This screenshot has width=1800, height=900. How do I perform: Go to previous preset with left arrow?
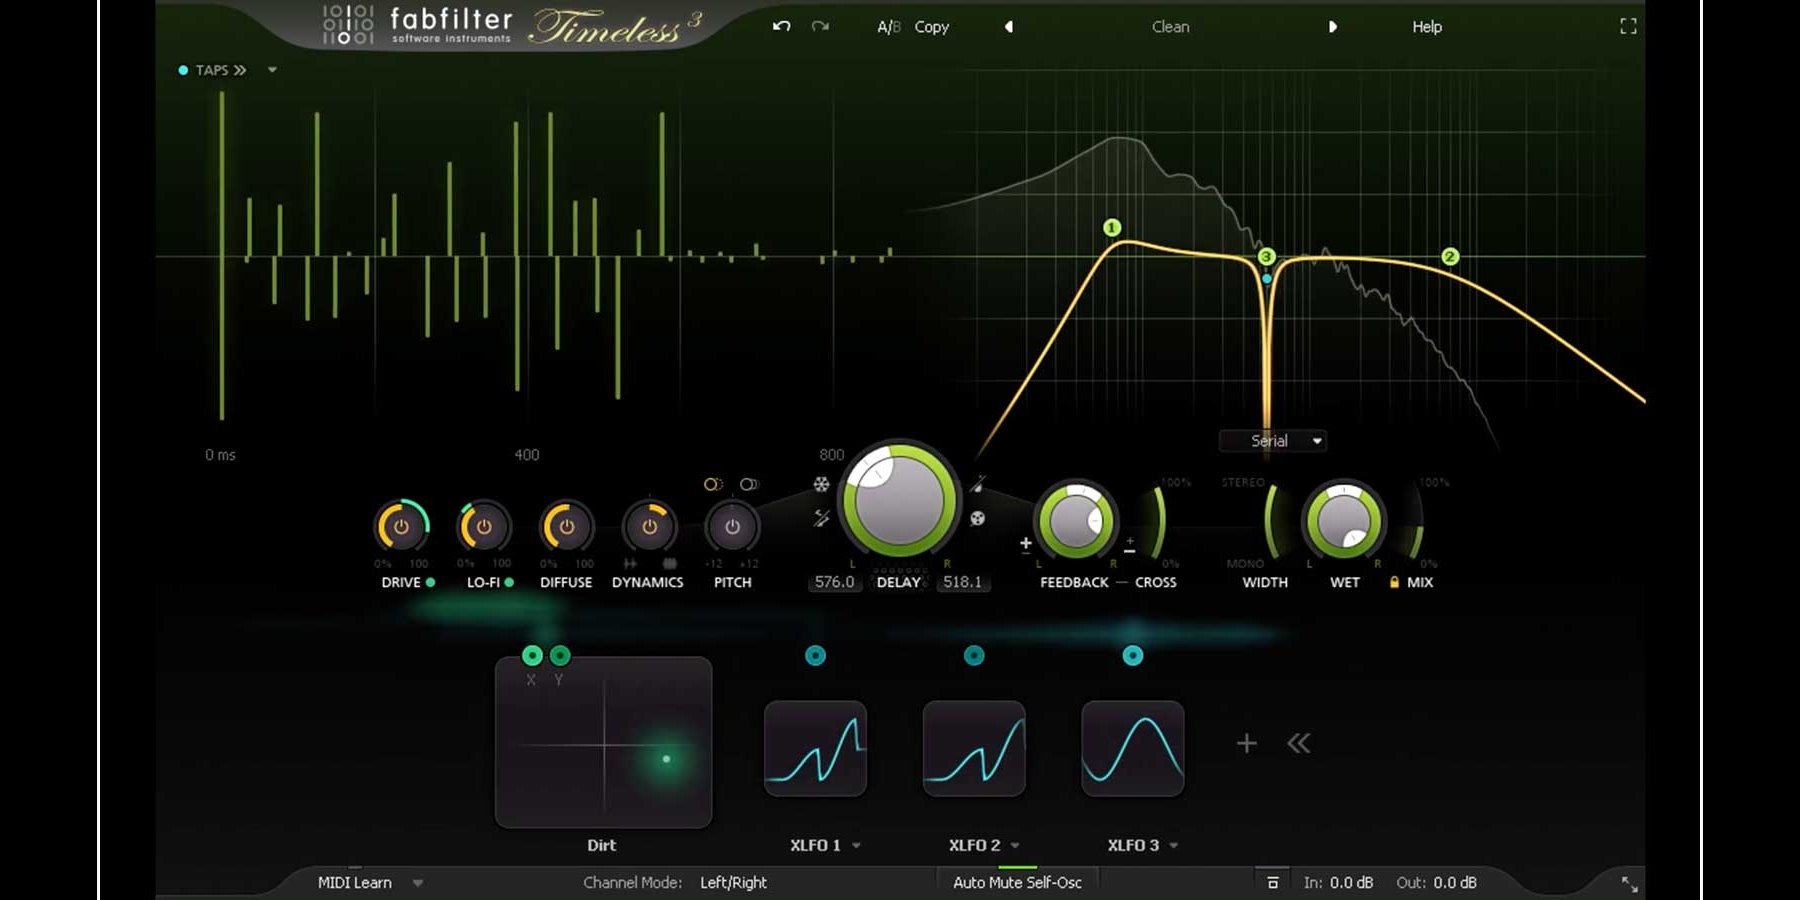pyautogui.click(x=1009, y=27)
